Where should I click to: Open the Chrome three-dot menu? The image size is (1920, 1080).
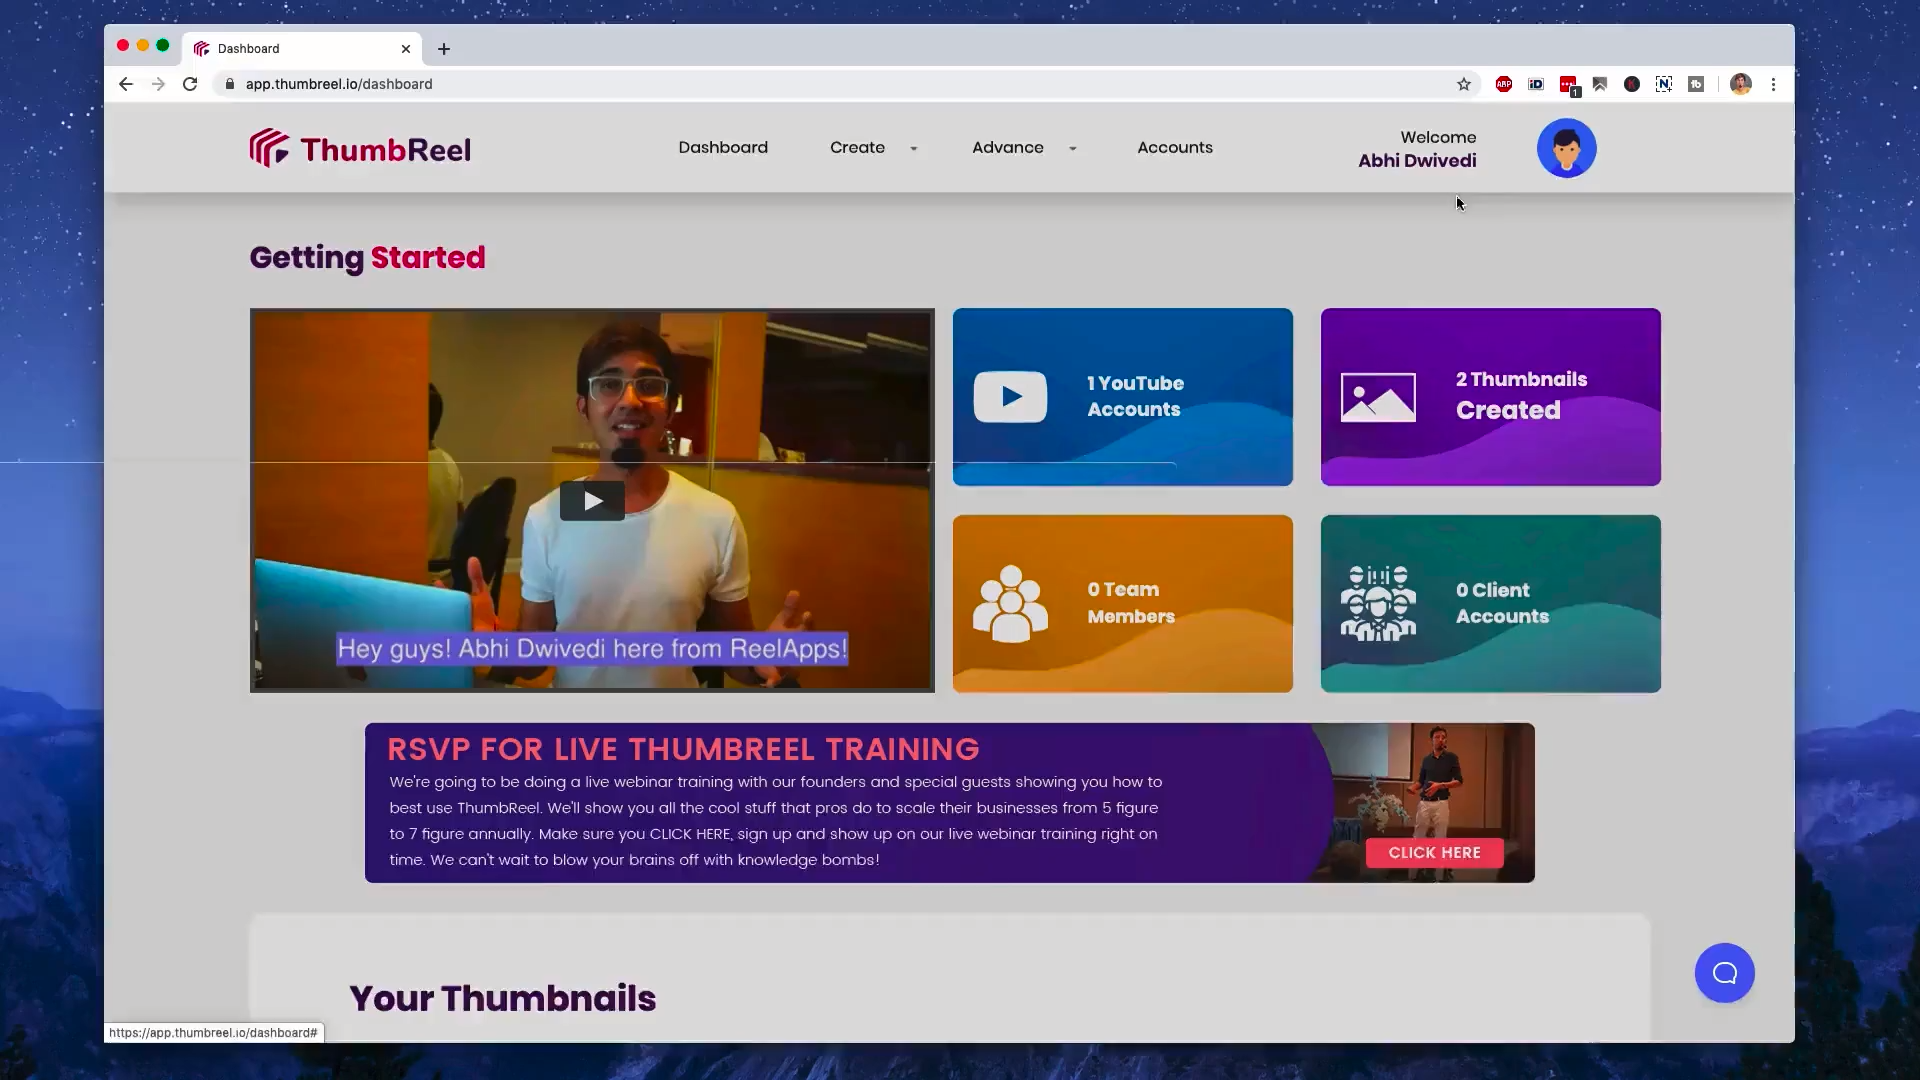click(x=1773, y=84)
